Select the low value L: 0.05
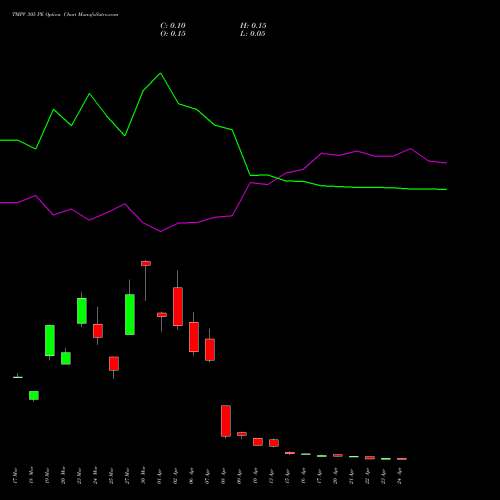This screenshot has height=500, width=500. pos(253,34)
